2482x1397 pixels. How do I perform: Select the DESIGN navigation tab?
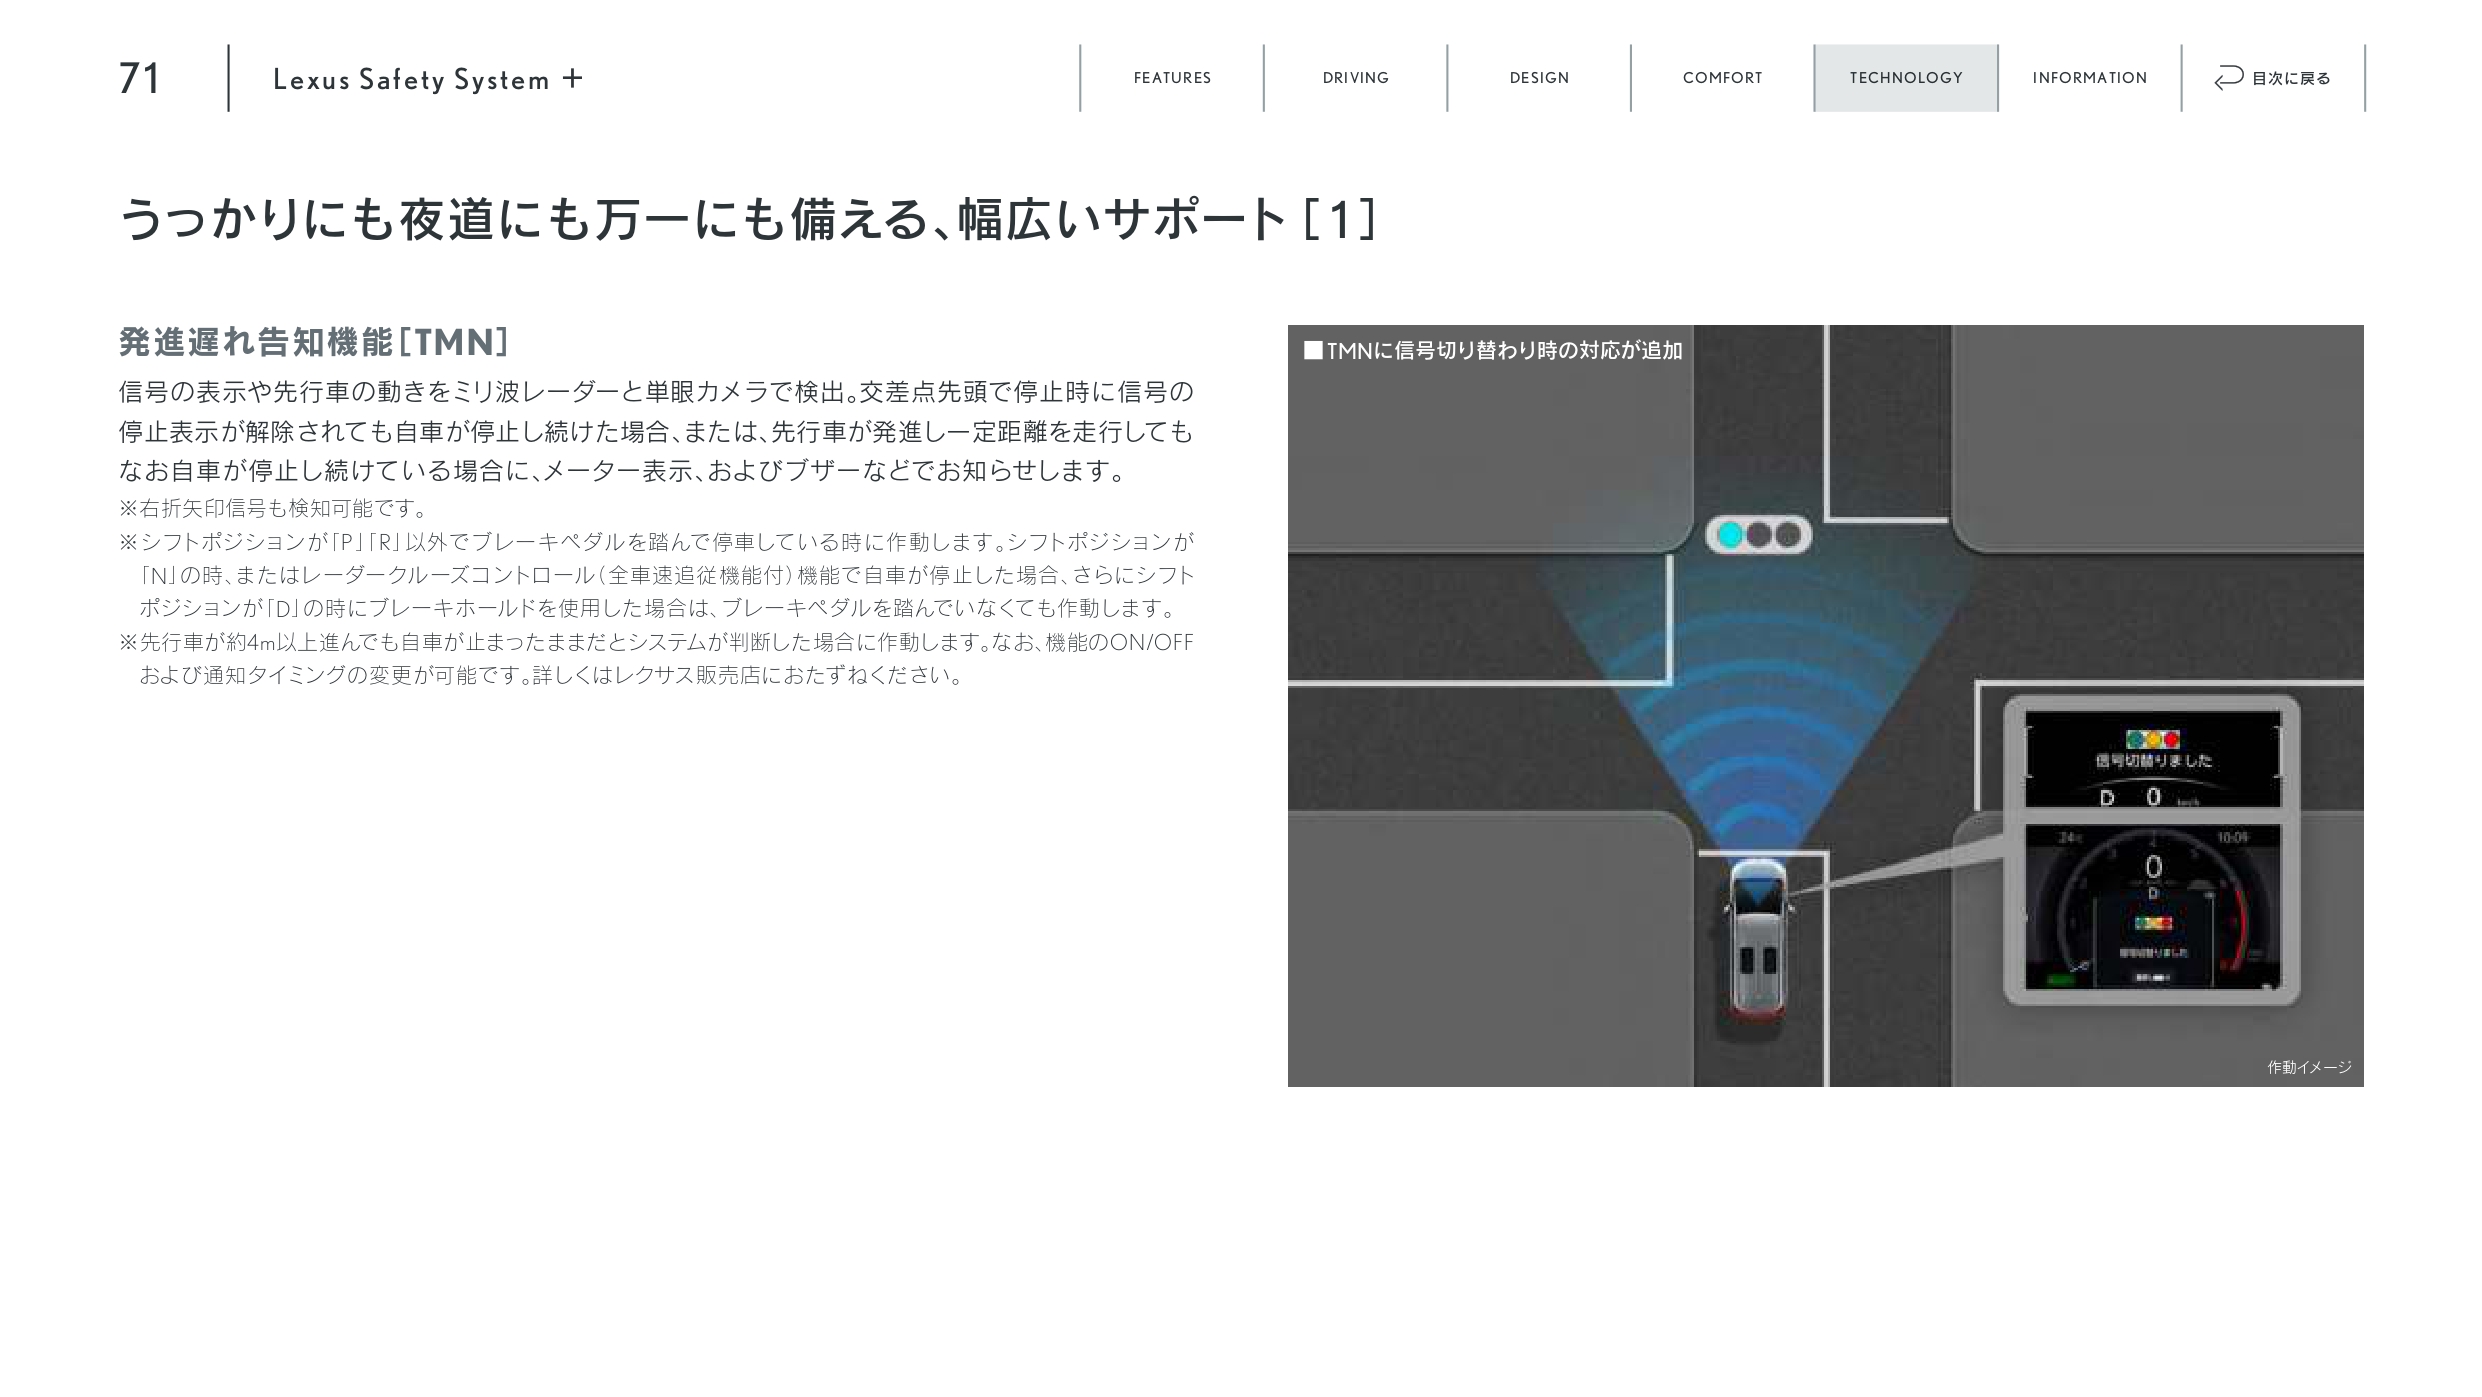[x=1539, y=78]
